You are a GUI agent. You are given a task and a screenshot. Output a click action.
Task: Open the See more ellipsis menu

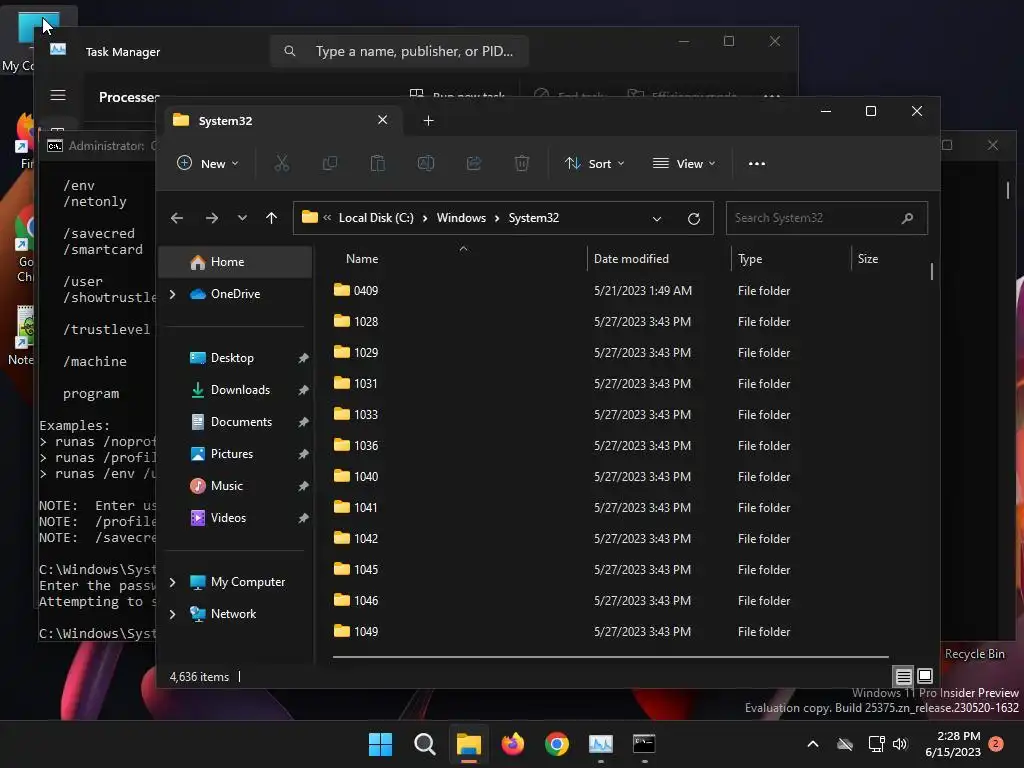757,164
